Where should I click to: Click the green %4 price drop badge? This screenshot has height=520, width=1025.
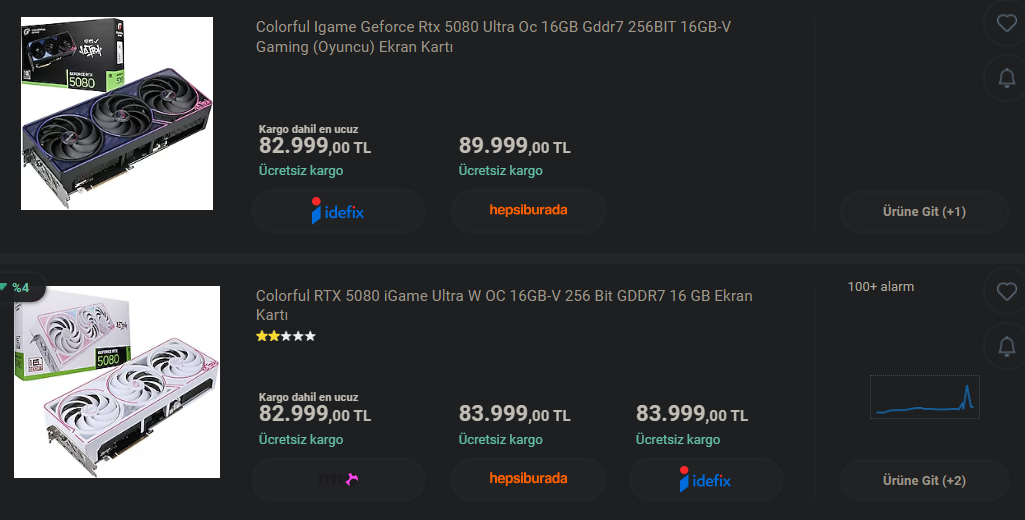pyautogui.click(x=18, y=287)
